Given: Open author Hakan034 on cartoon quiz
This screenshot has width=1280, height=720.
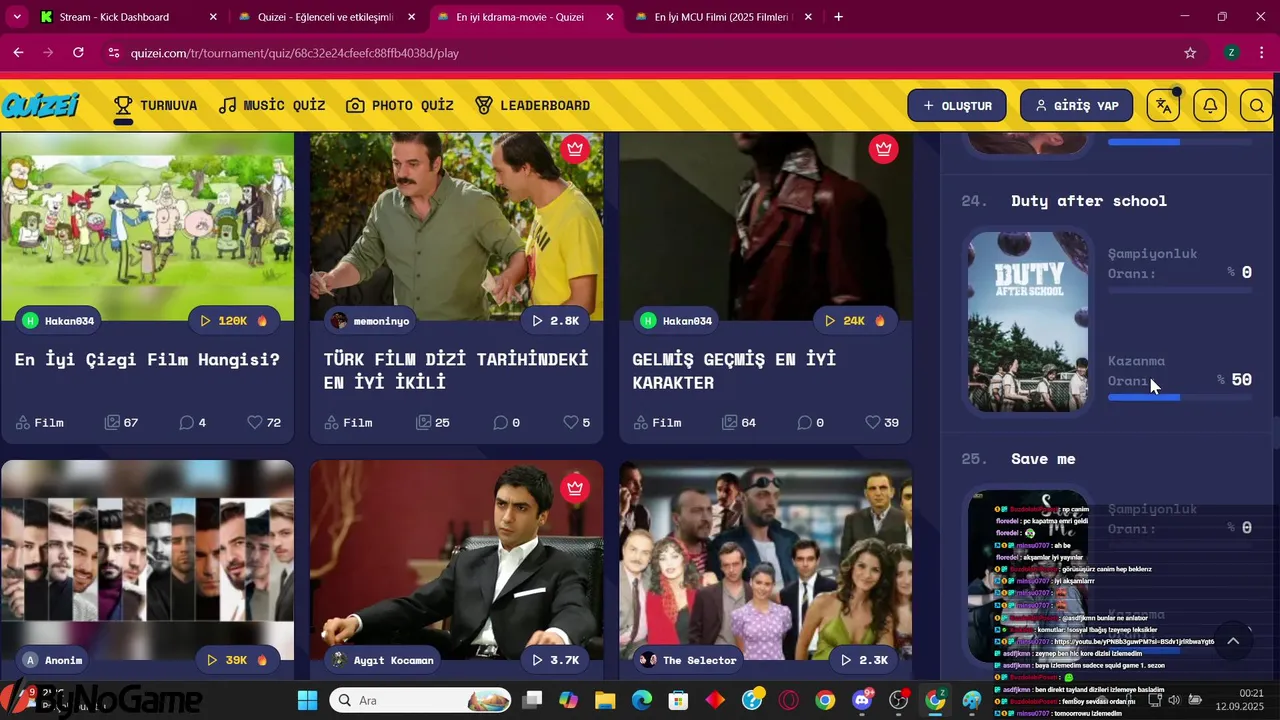Looking at the screenshot, I should tap(59, 321).
